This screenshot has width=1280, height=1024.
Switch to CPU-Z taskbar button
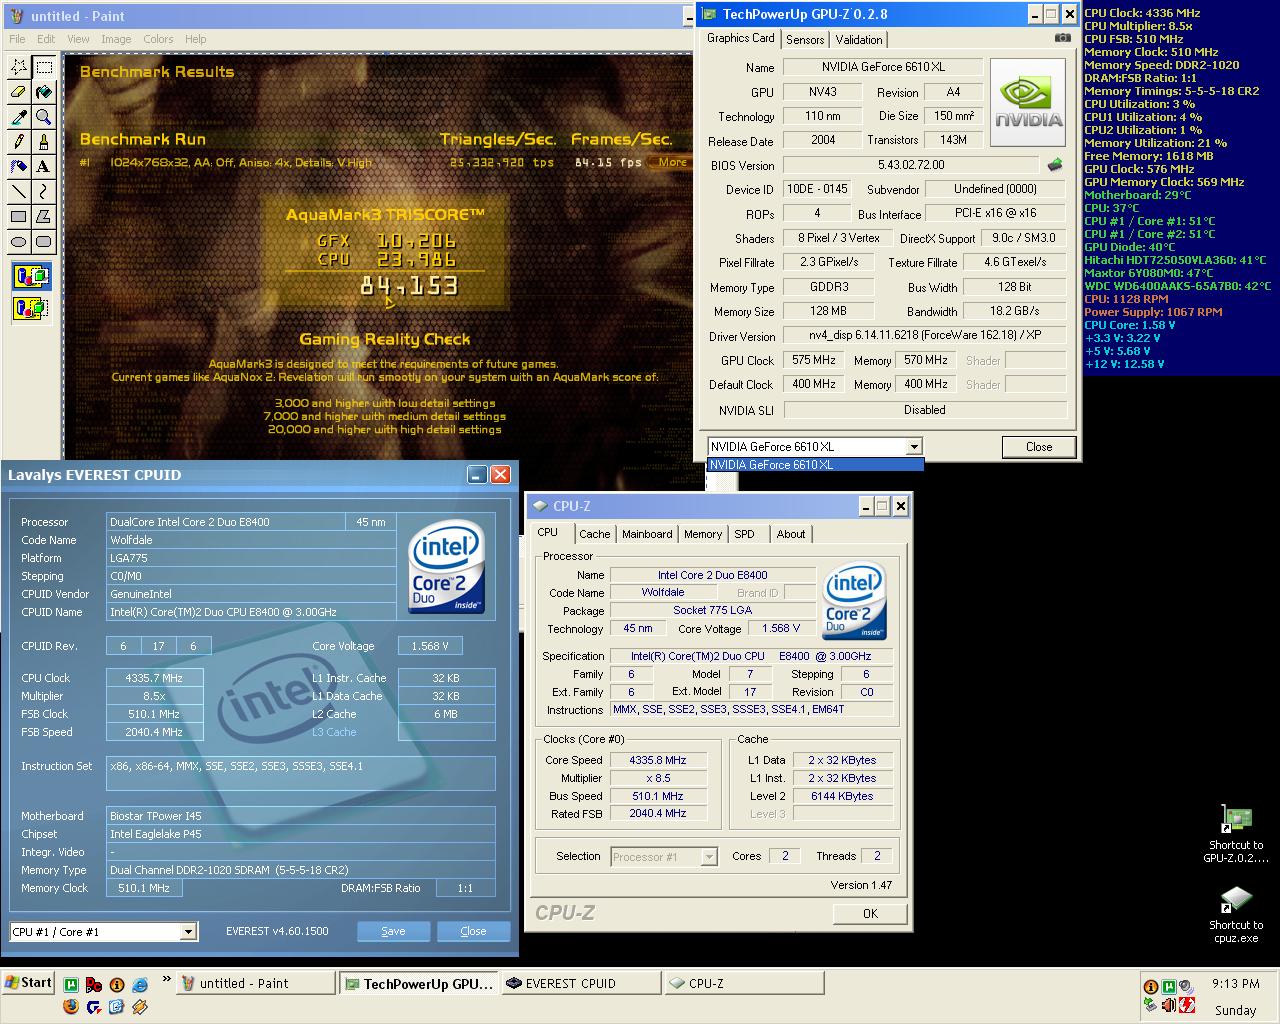[743, 984]
